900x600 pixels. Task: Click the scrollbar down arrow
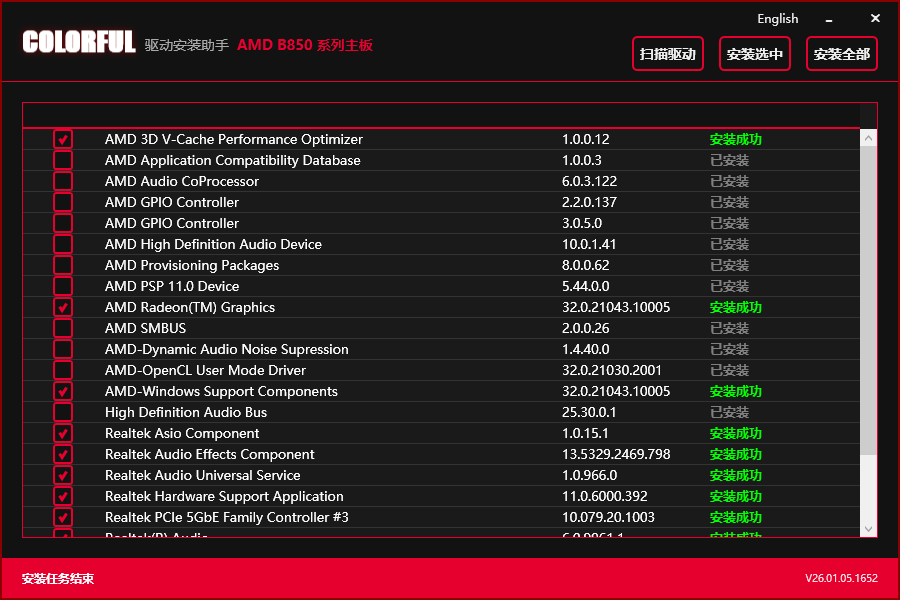pos(868,529)
